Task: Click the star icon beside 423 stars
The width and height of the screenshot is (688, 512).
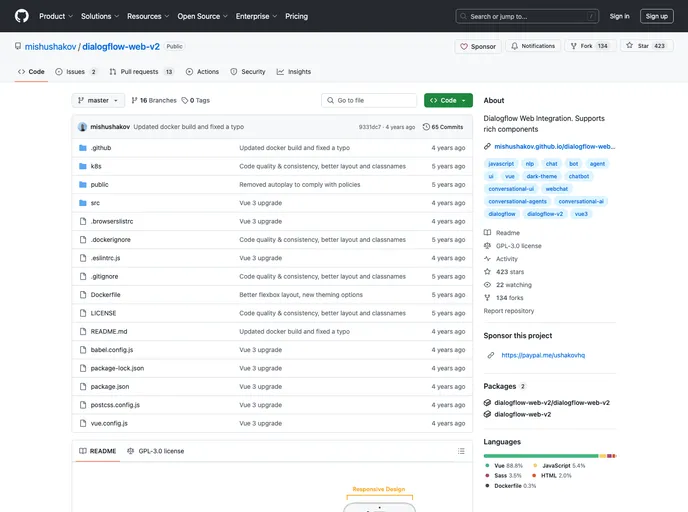Action: tap(487, 272)
